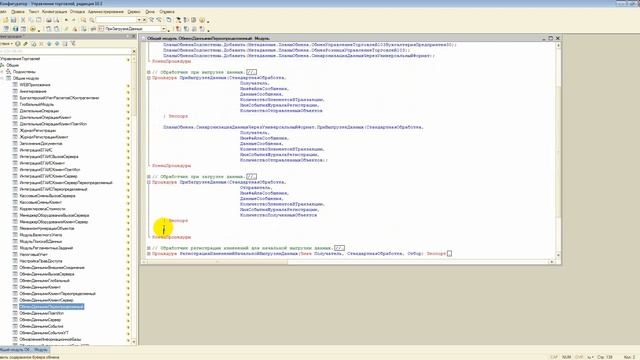Click the clear X beside the search field
The height and width of the screenshot is (360, 640).
click(x=144, y=20)
